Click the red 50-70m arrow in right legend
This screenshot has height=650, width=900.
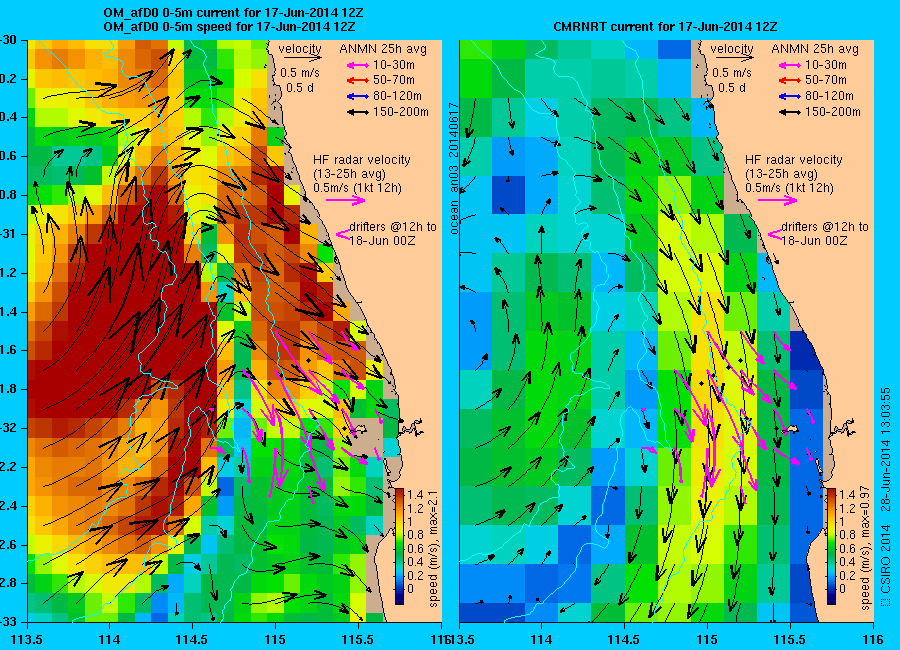(790, 80)
